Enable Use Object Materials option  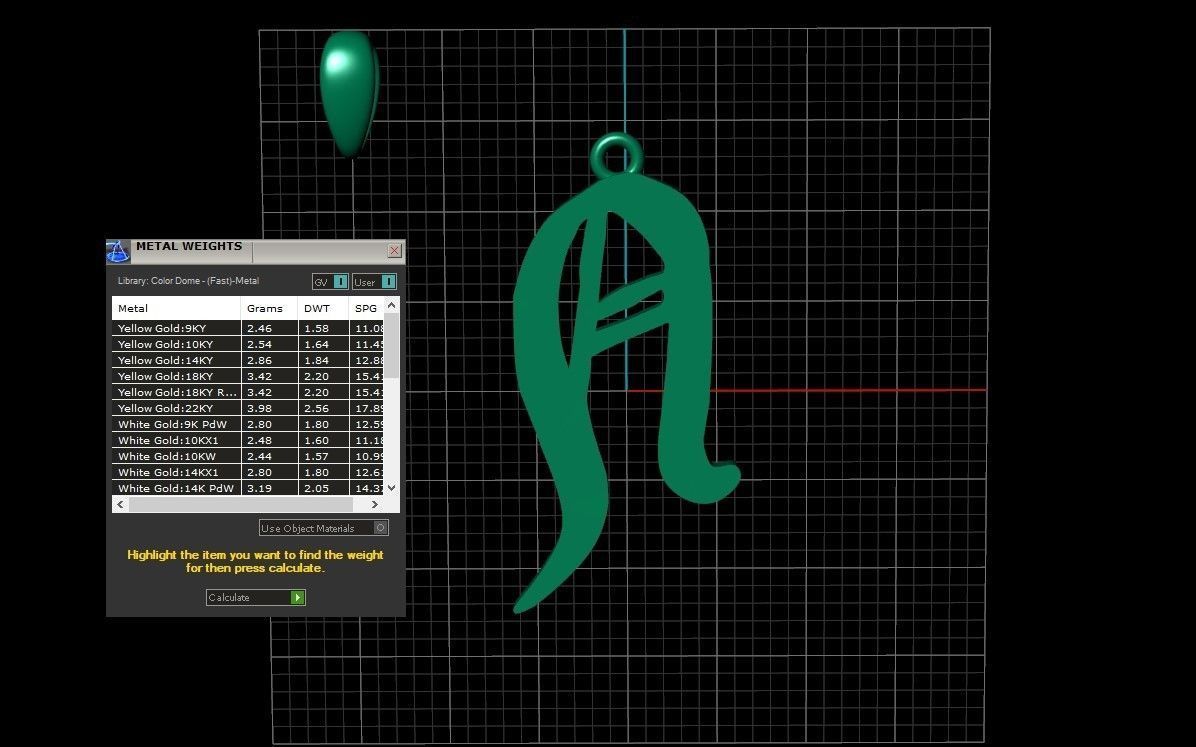click(x=323, y=527)
